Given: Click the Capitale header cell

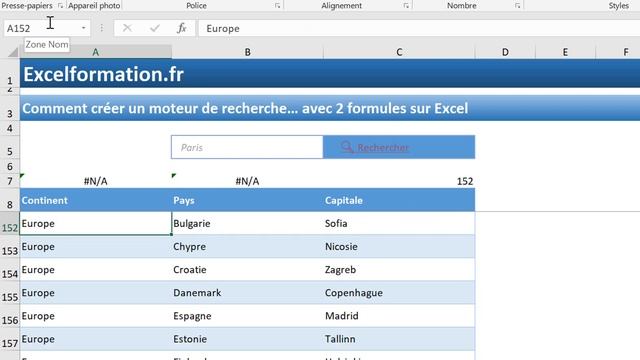Looking at the screenshot, I should pos(399,200).
